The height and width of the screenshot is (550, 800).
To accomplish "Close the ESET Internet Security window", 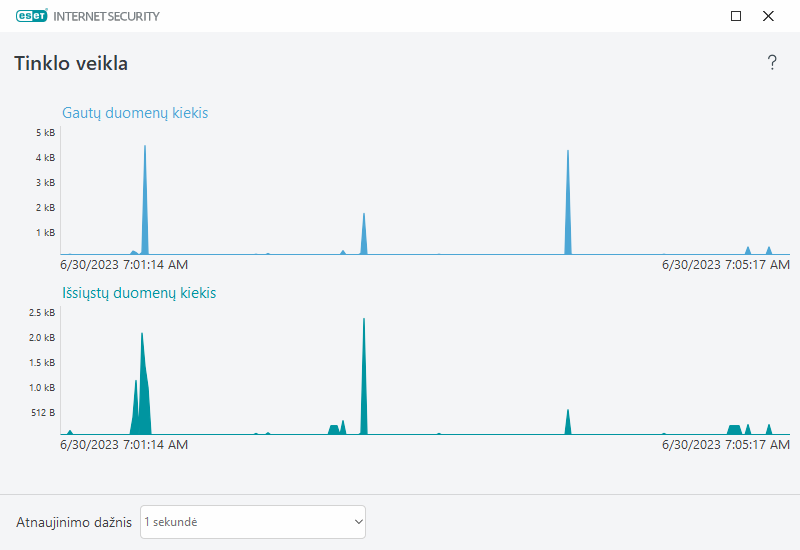I will 768,16.
